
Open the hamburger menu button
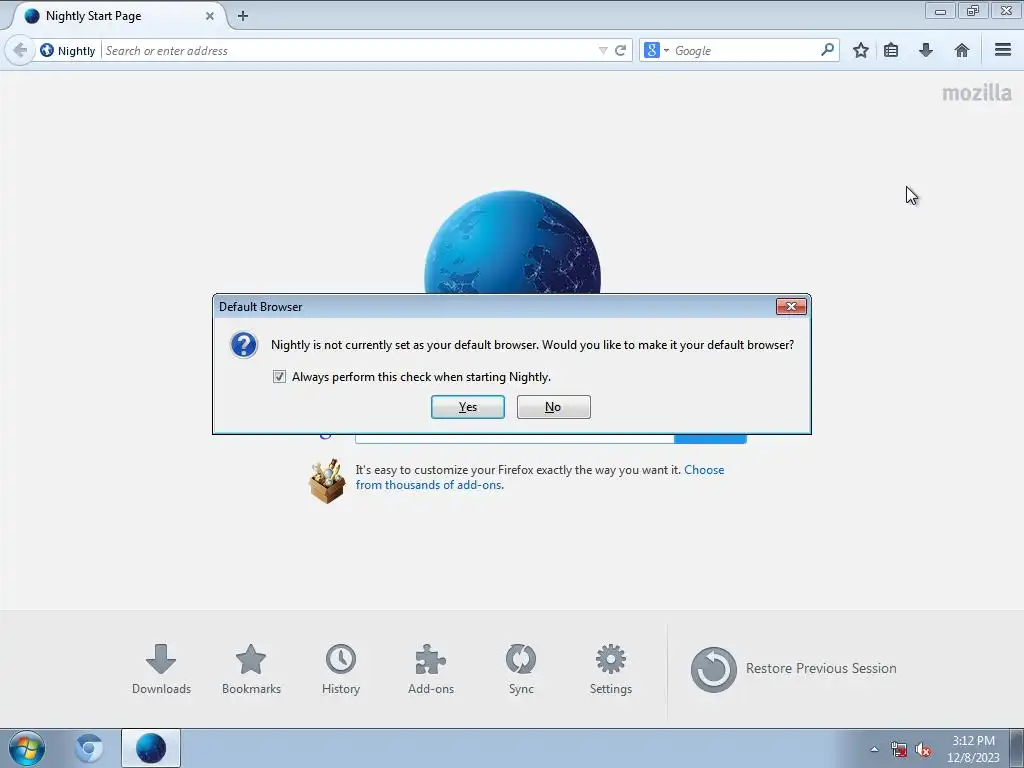(x=1003, y=50)
